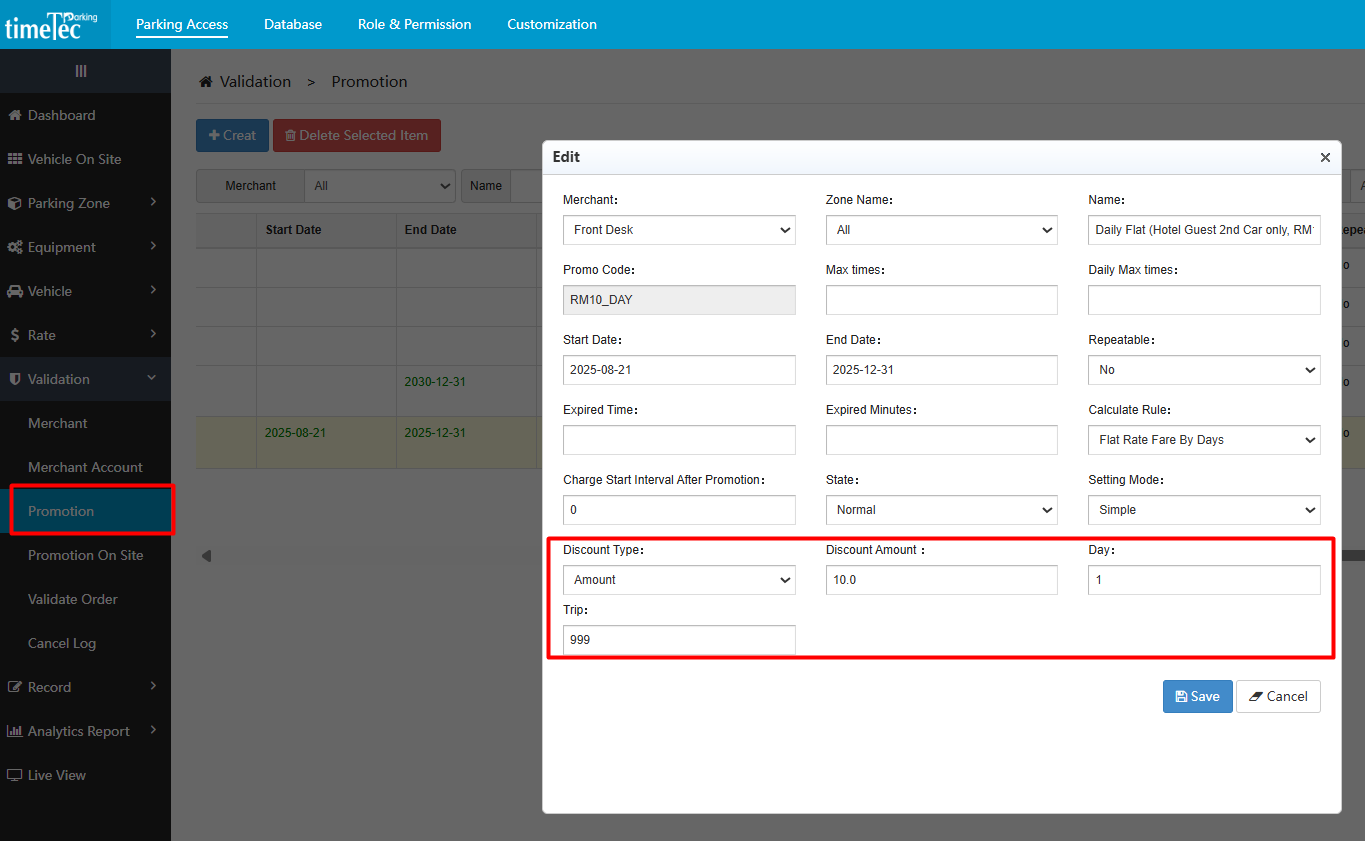Click the Expired Minutes field
The width and height of the screenshot is (1365, 841).
(x=941, y=440)
